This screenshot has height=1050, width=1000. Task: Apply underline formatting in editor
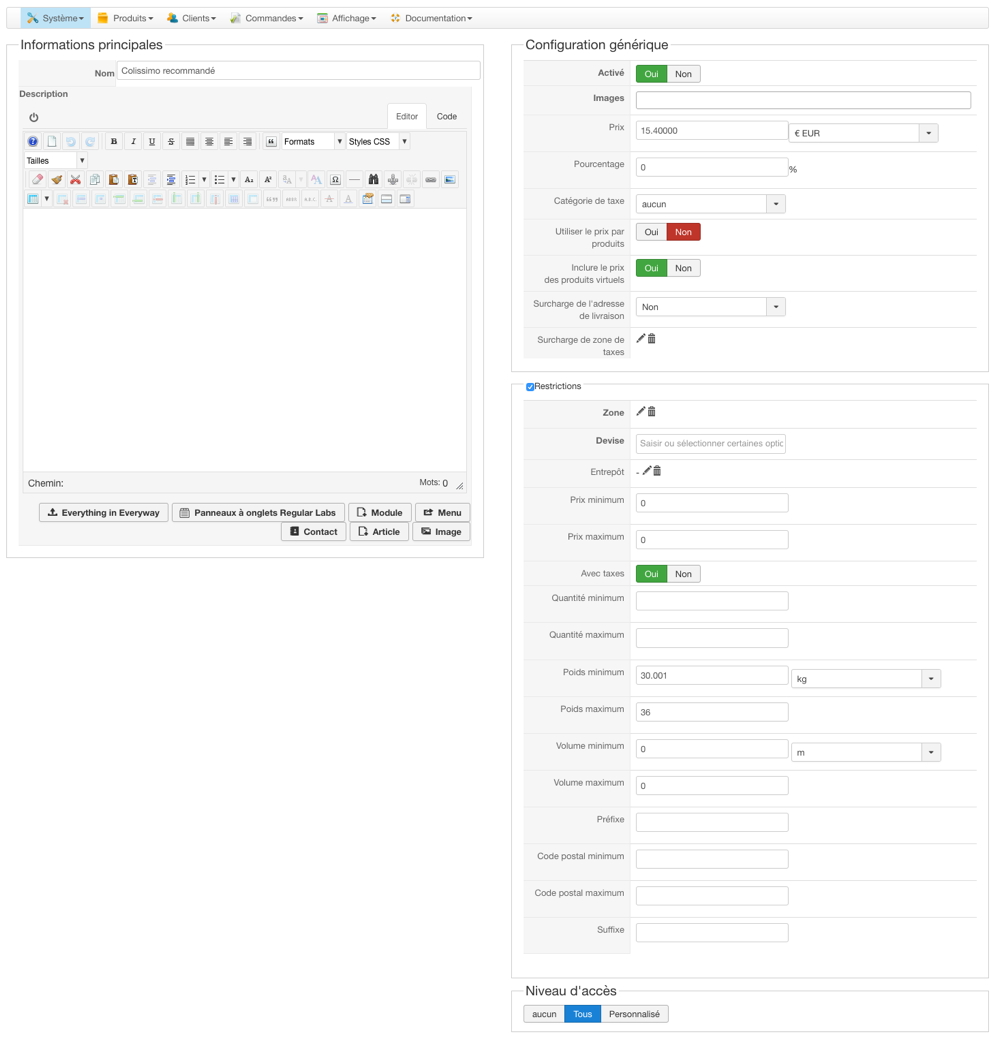click(x=152, y=141)
